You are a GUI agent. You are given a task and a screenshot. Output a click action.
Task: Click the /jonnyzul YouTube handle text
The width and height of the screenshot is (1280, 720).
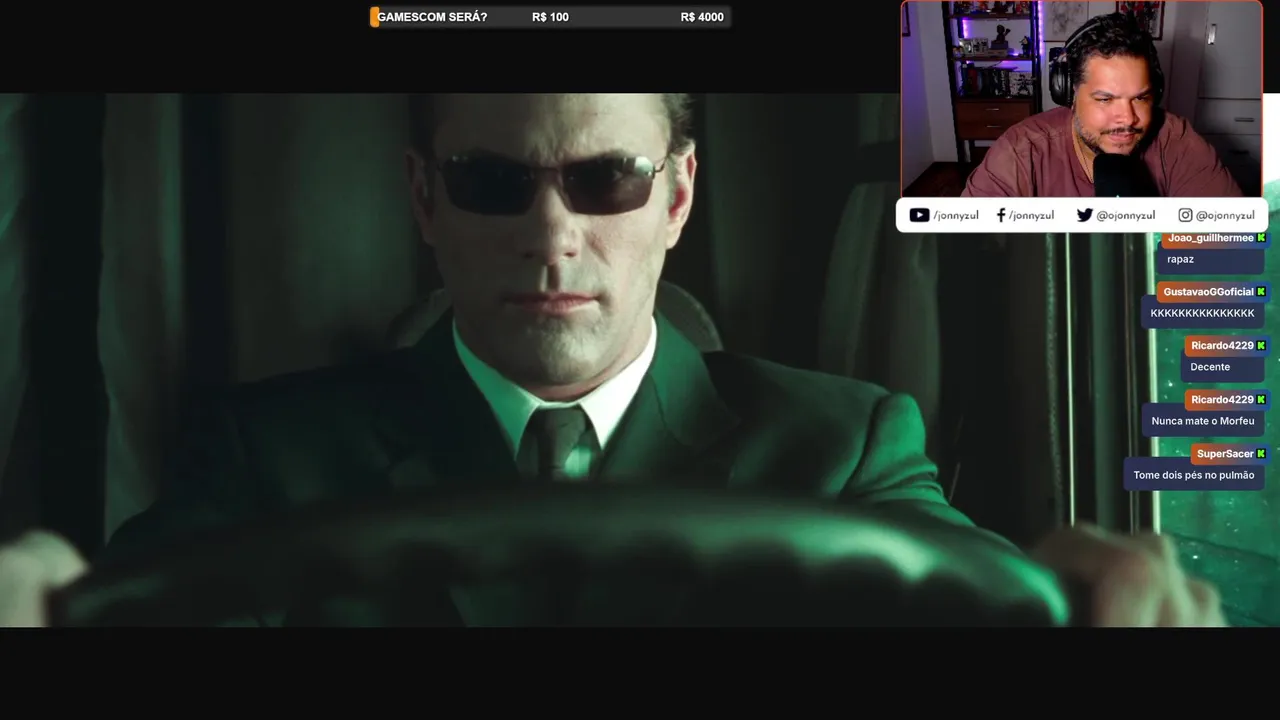tap(956, 215)
